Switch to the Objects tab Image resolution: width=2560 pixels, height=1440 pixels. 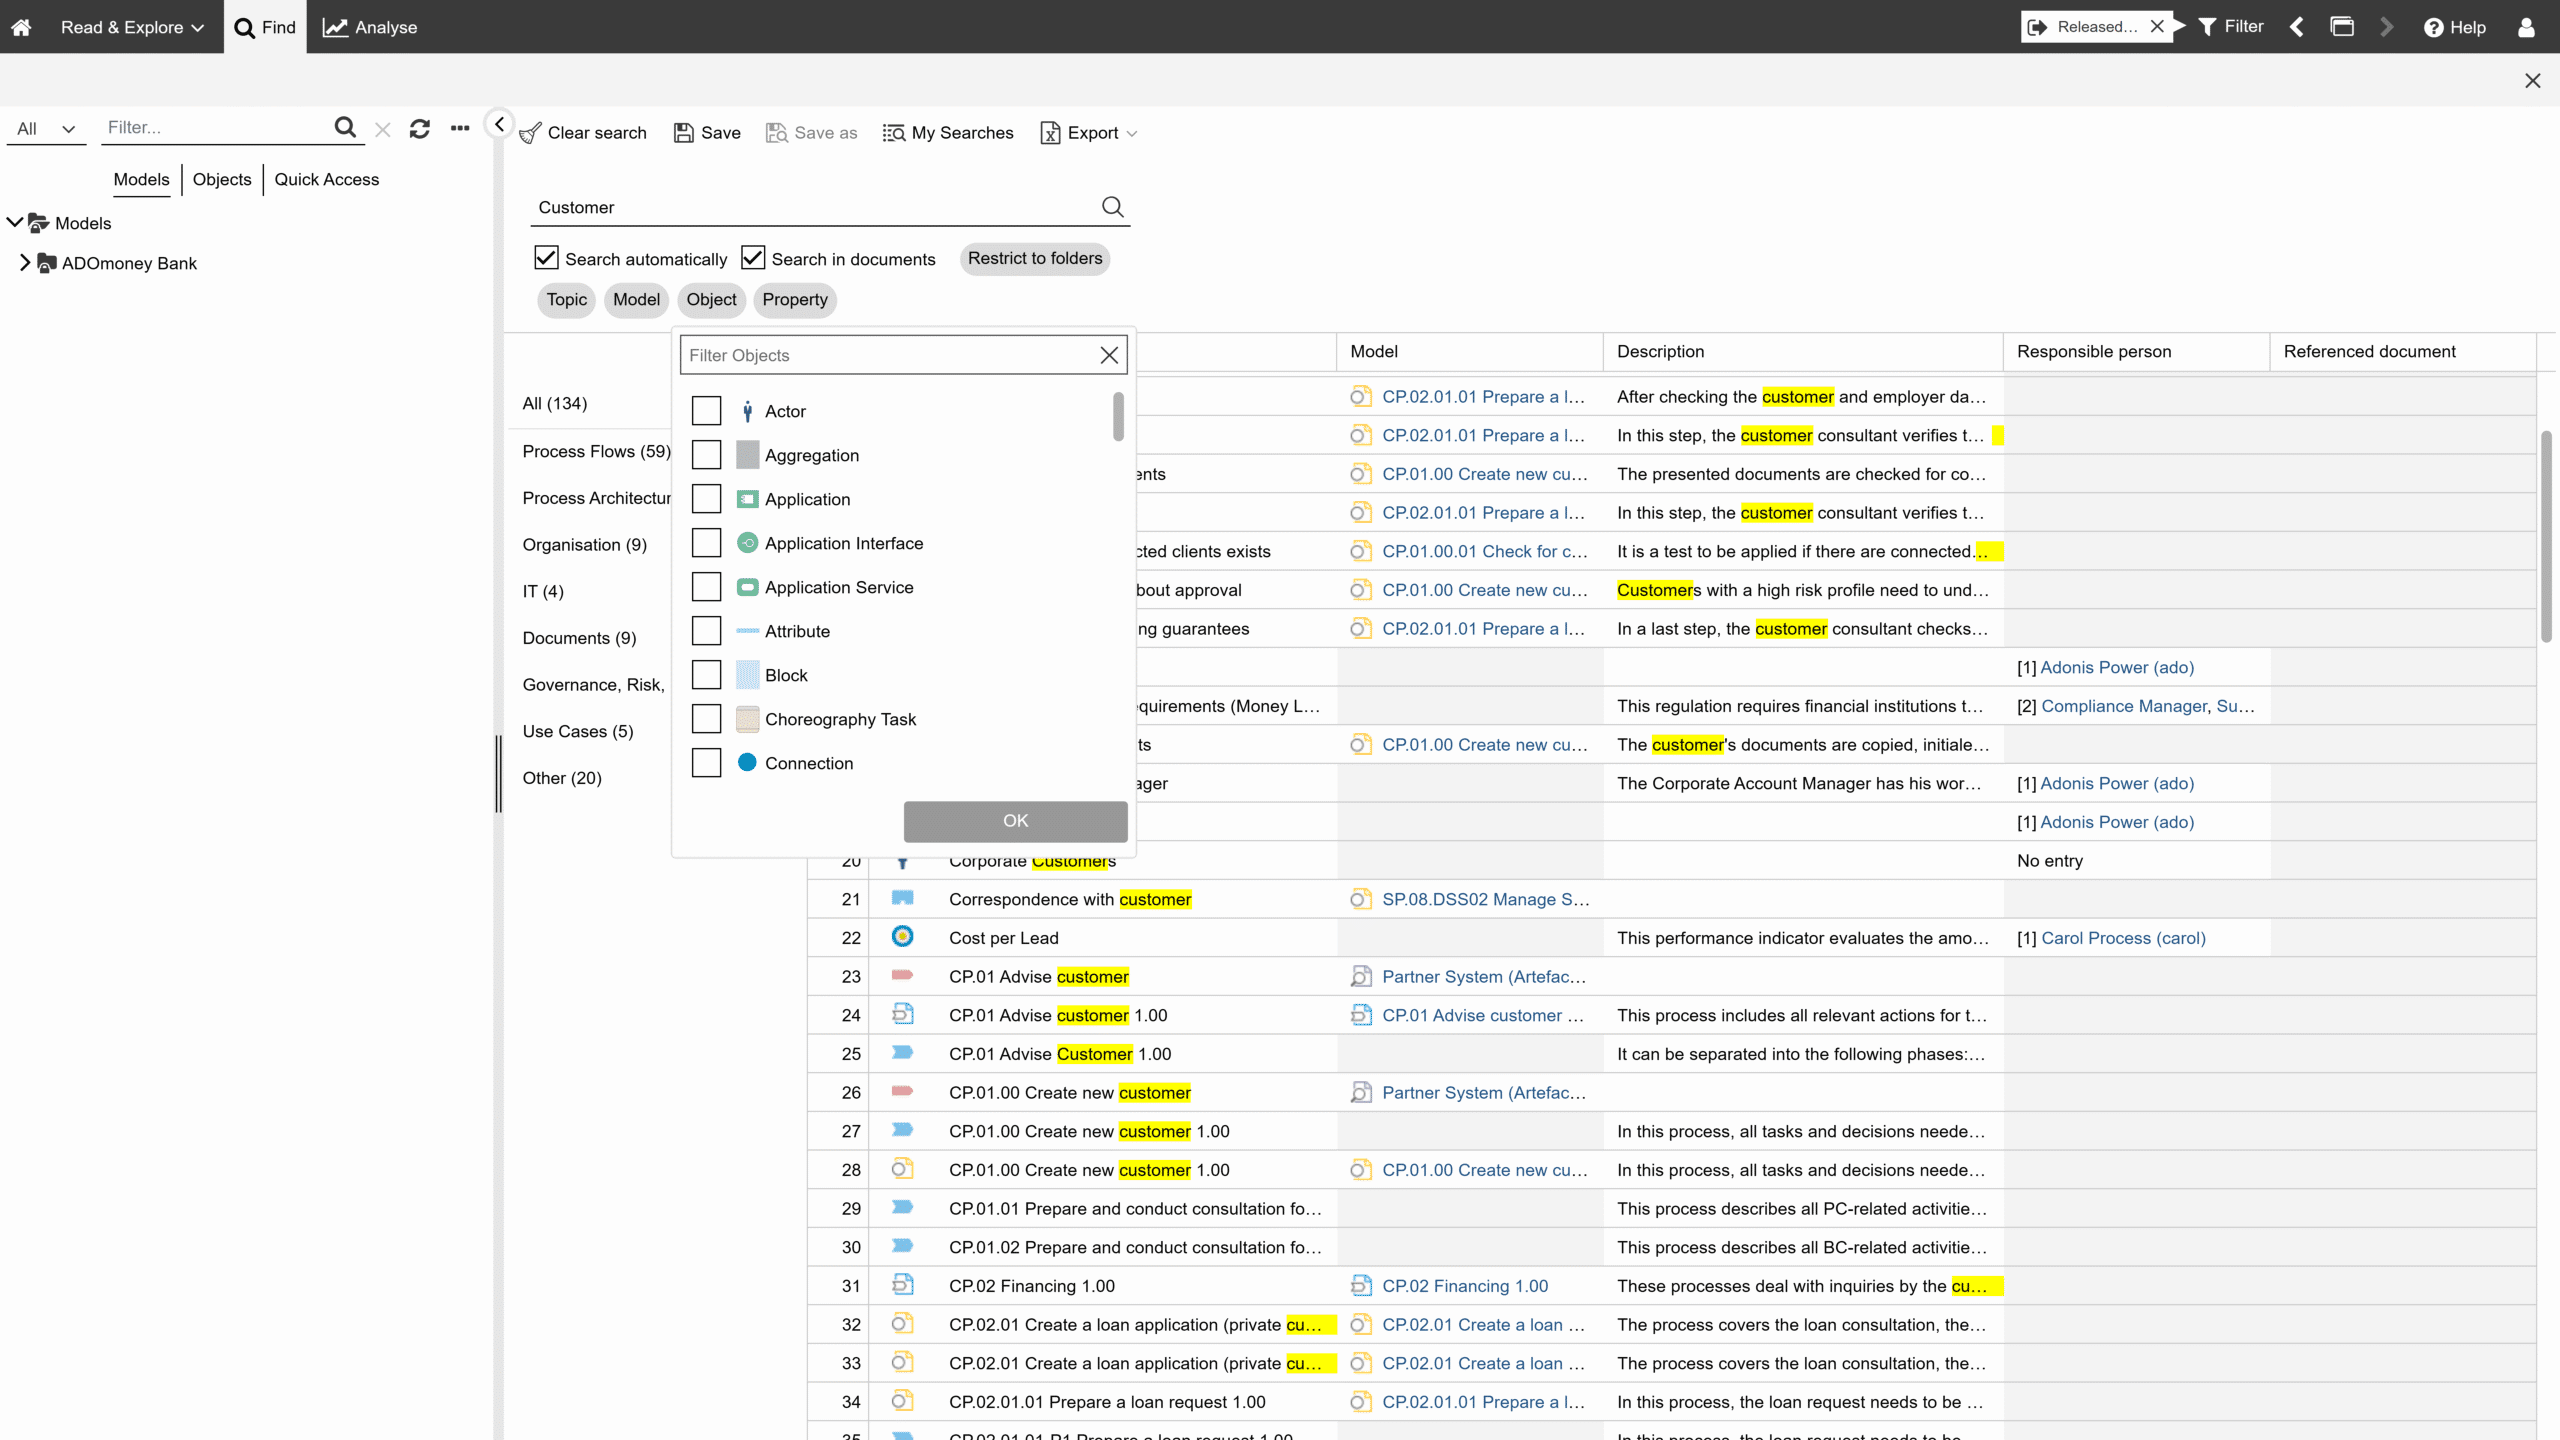(222, 179)
